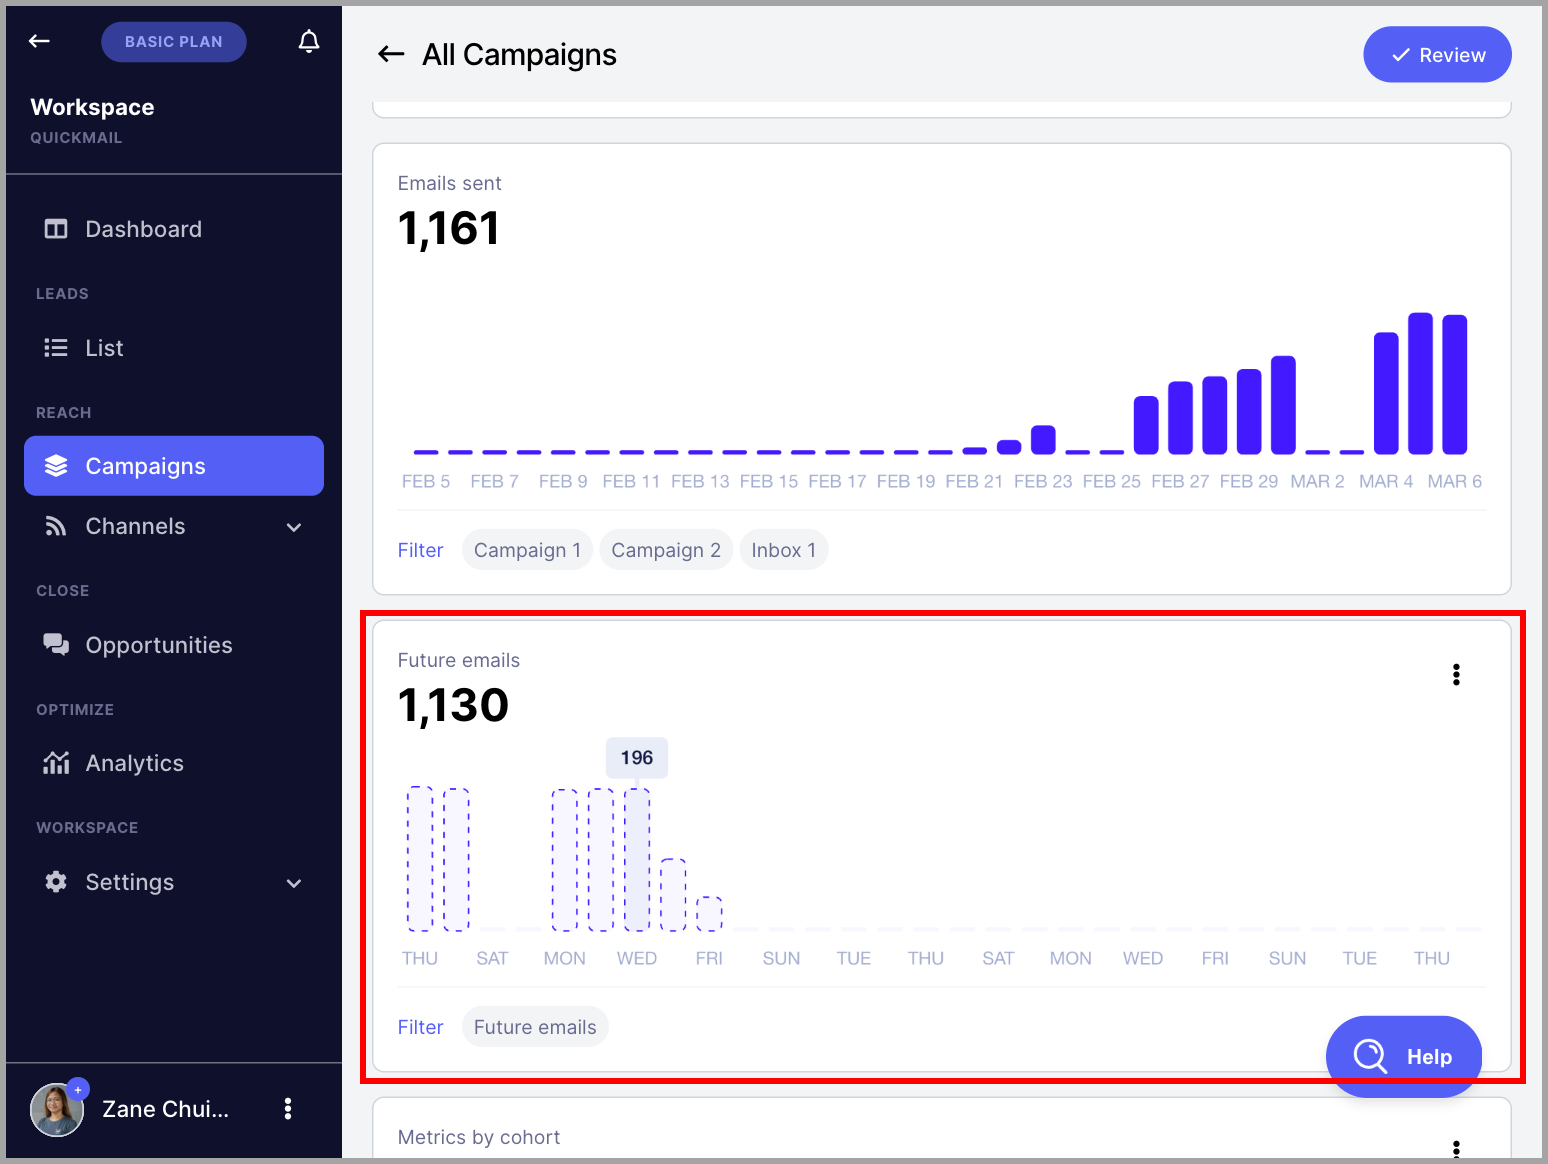Open the Channels menu item
Viewport: 1548px width, 1164px height.
(174, 526)
